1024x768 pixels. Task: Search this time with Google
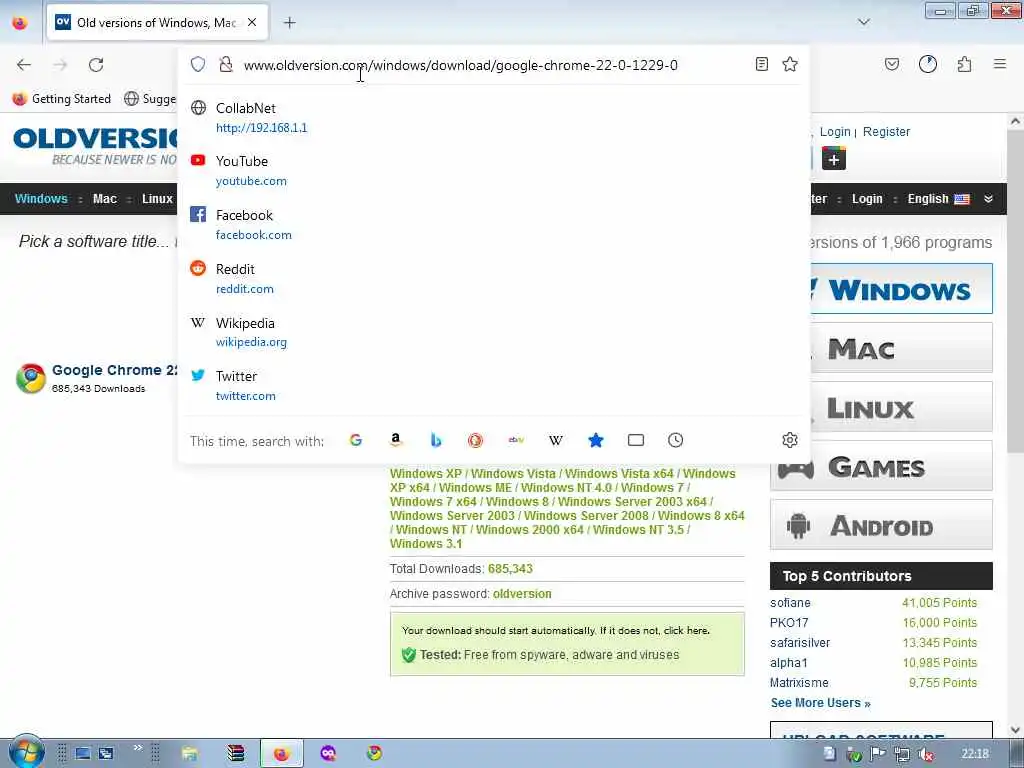tap(356, 440)
